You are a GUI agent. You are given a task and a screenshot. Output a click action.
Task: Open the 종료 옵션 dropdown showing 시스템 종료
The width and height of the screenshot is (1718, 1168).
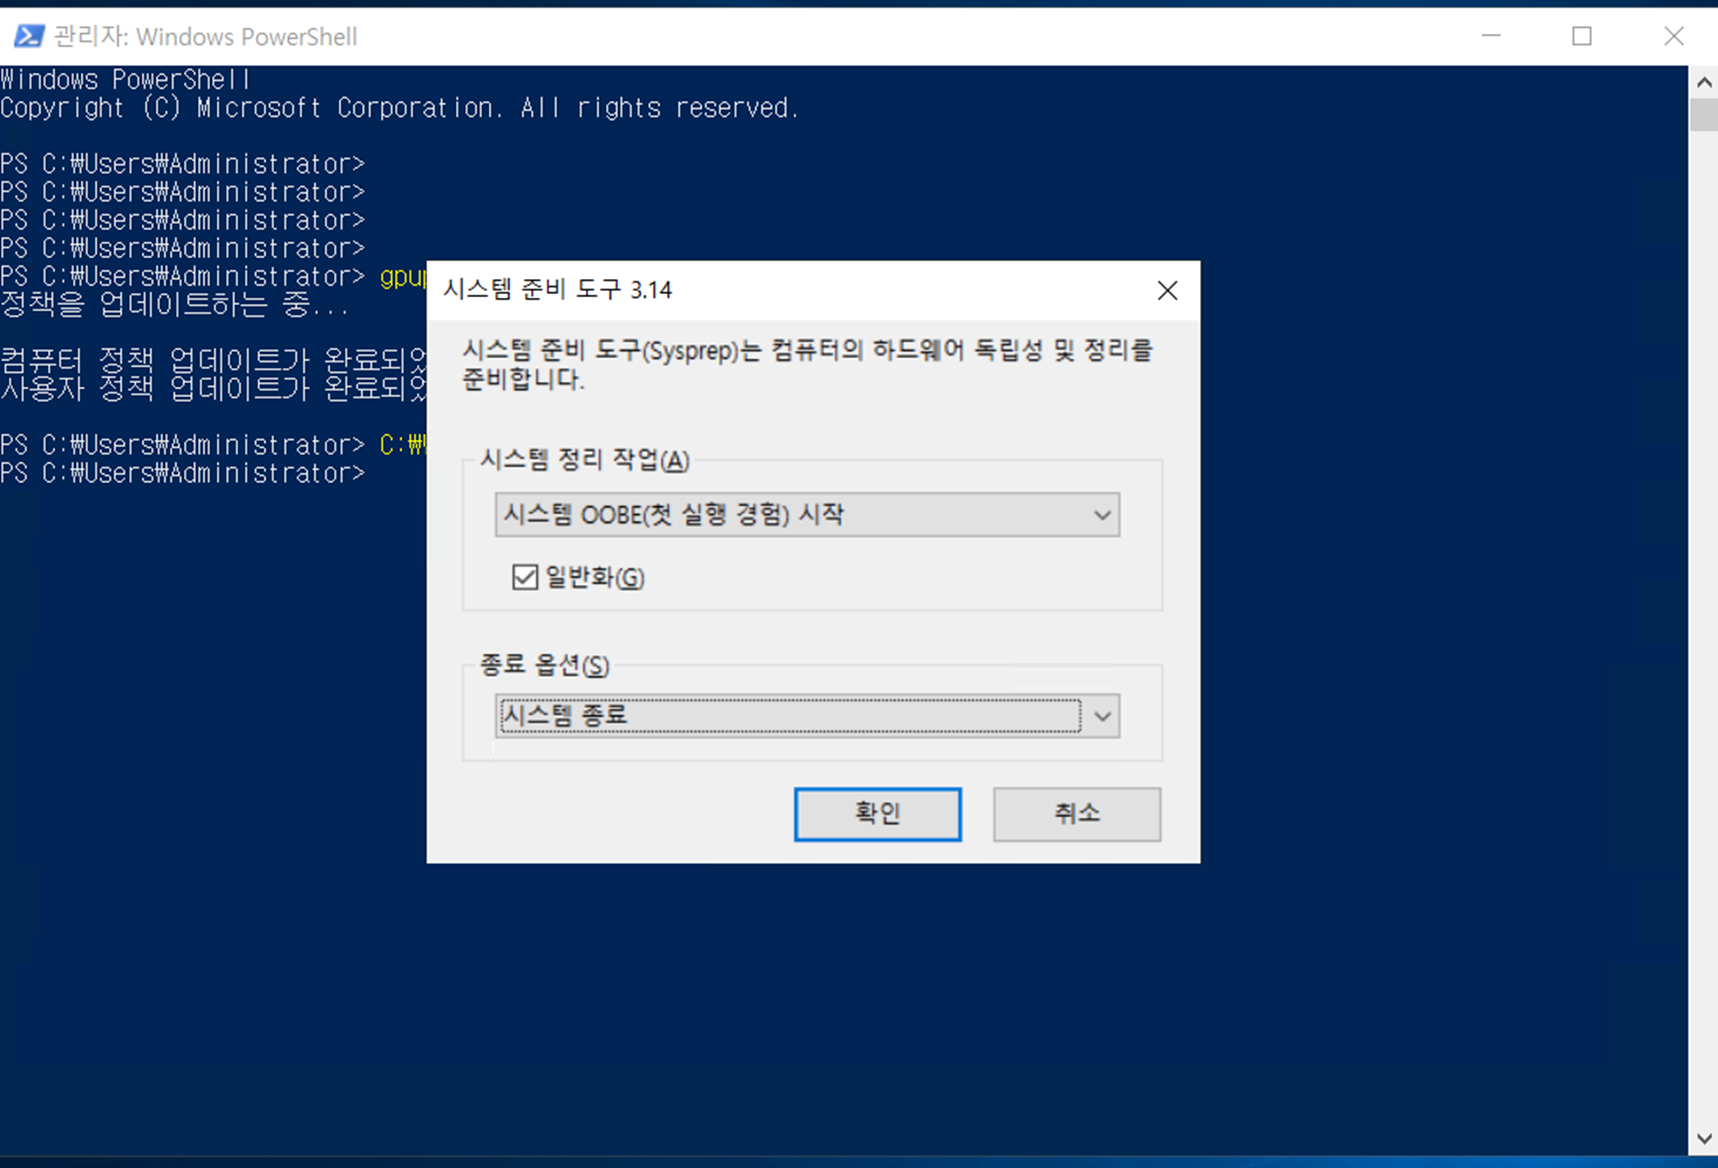coord(807,716)
